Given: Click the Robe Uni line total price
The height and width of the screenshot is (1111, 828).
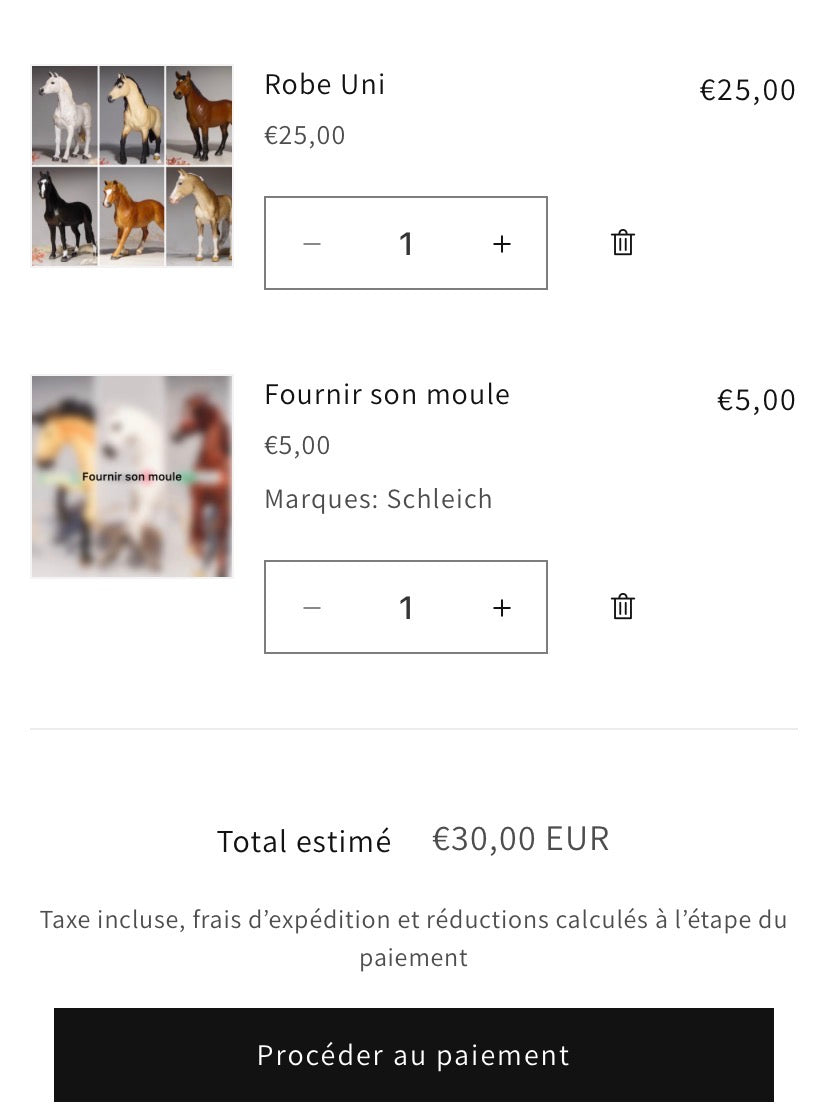Looking at the screenshot, I should pyautogui.click(x=747, y=91).
